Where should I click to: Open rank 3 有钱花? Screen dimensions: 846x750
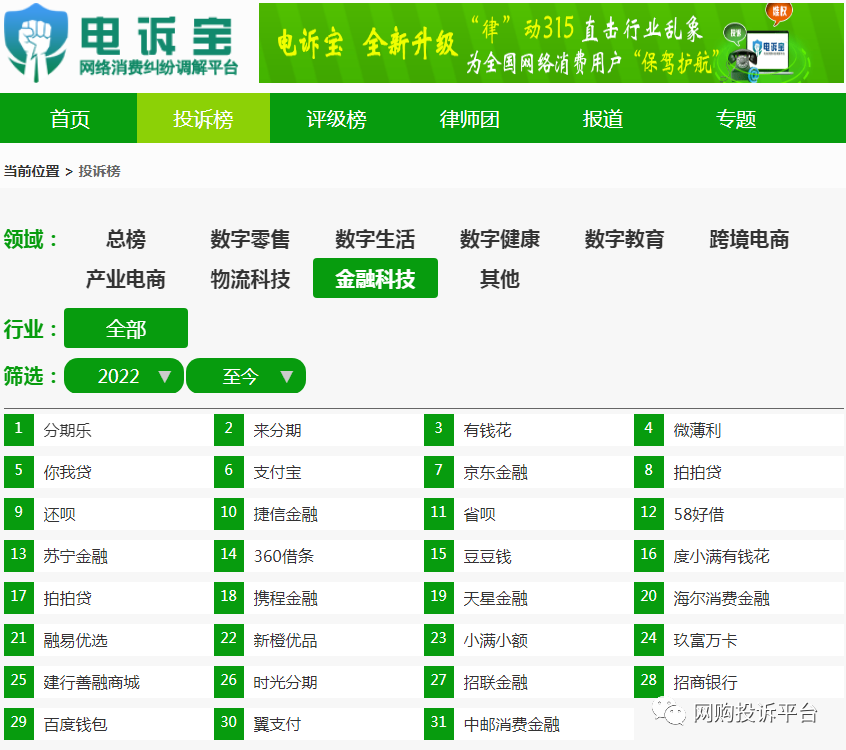[527, 430]
